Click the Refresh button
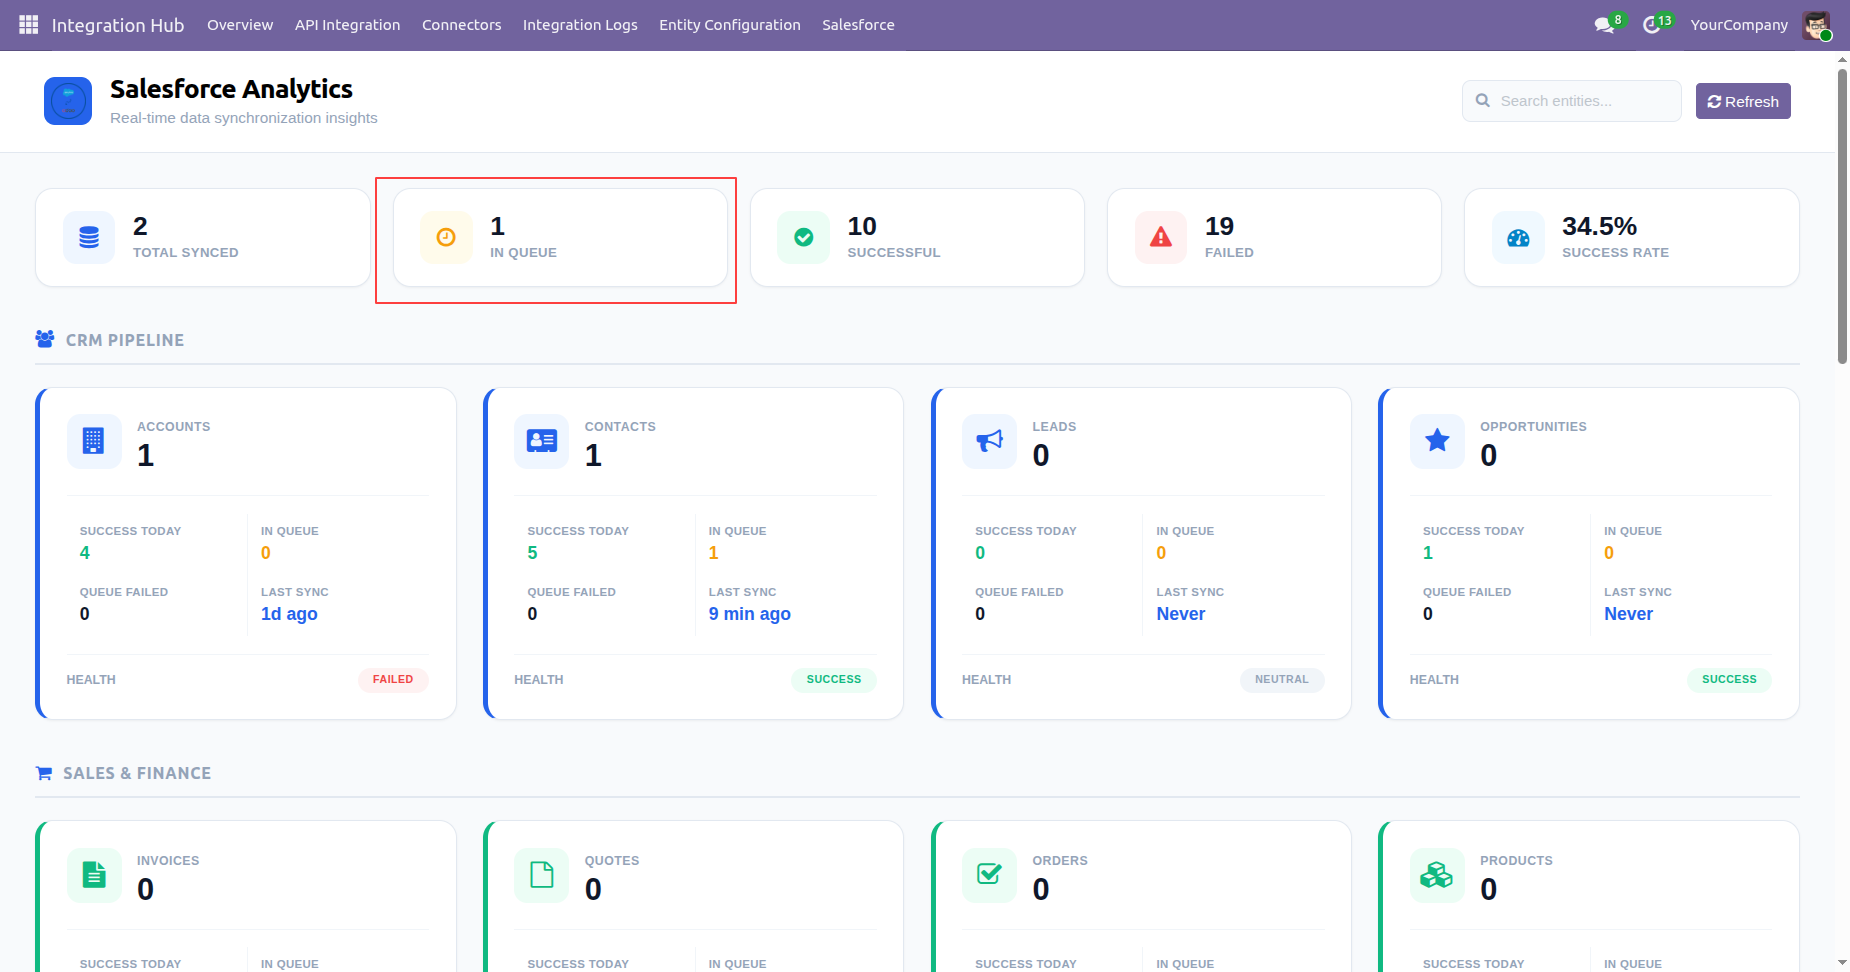 pyautogui.click(x=1743, y=101)
